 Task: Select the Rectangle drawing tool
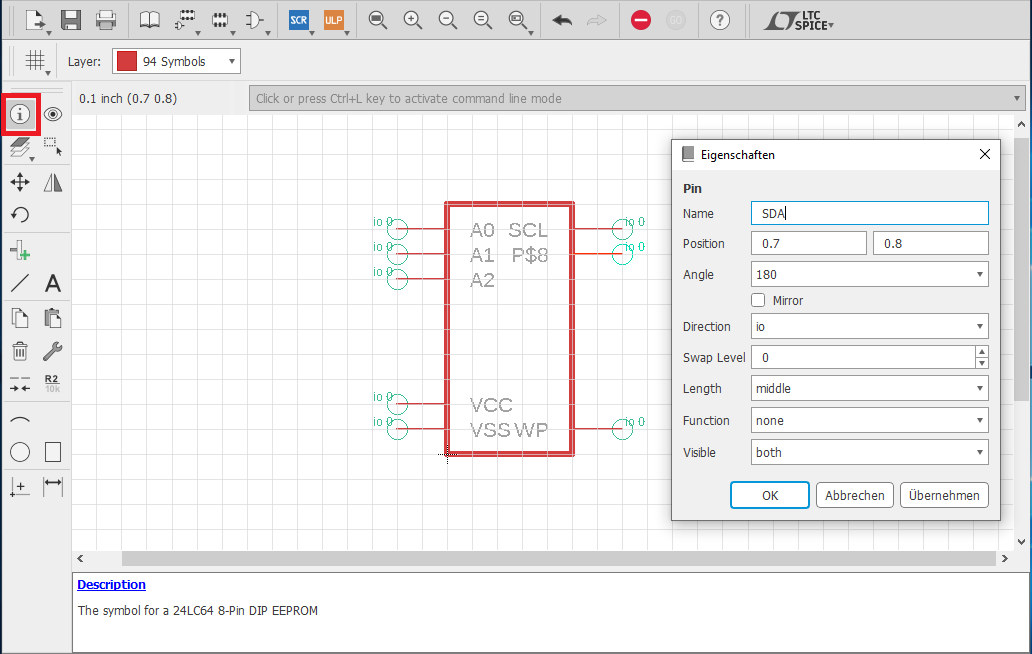pyautogui.click(x=53, y=452)
